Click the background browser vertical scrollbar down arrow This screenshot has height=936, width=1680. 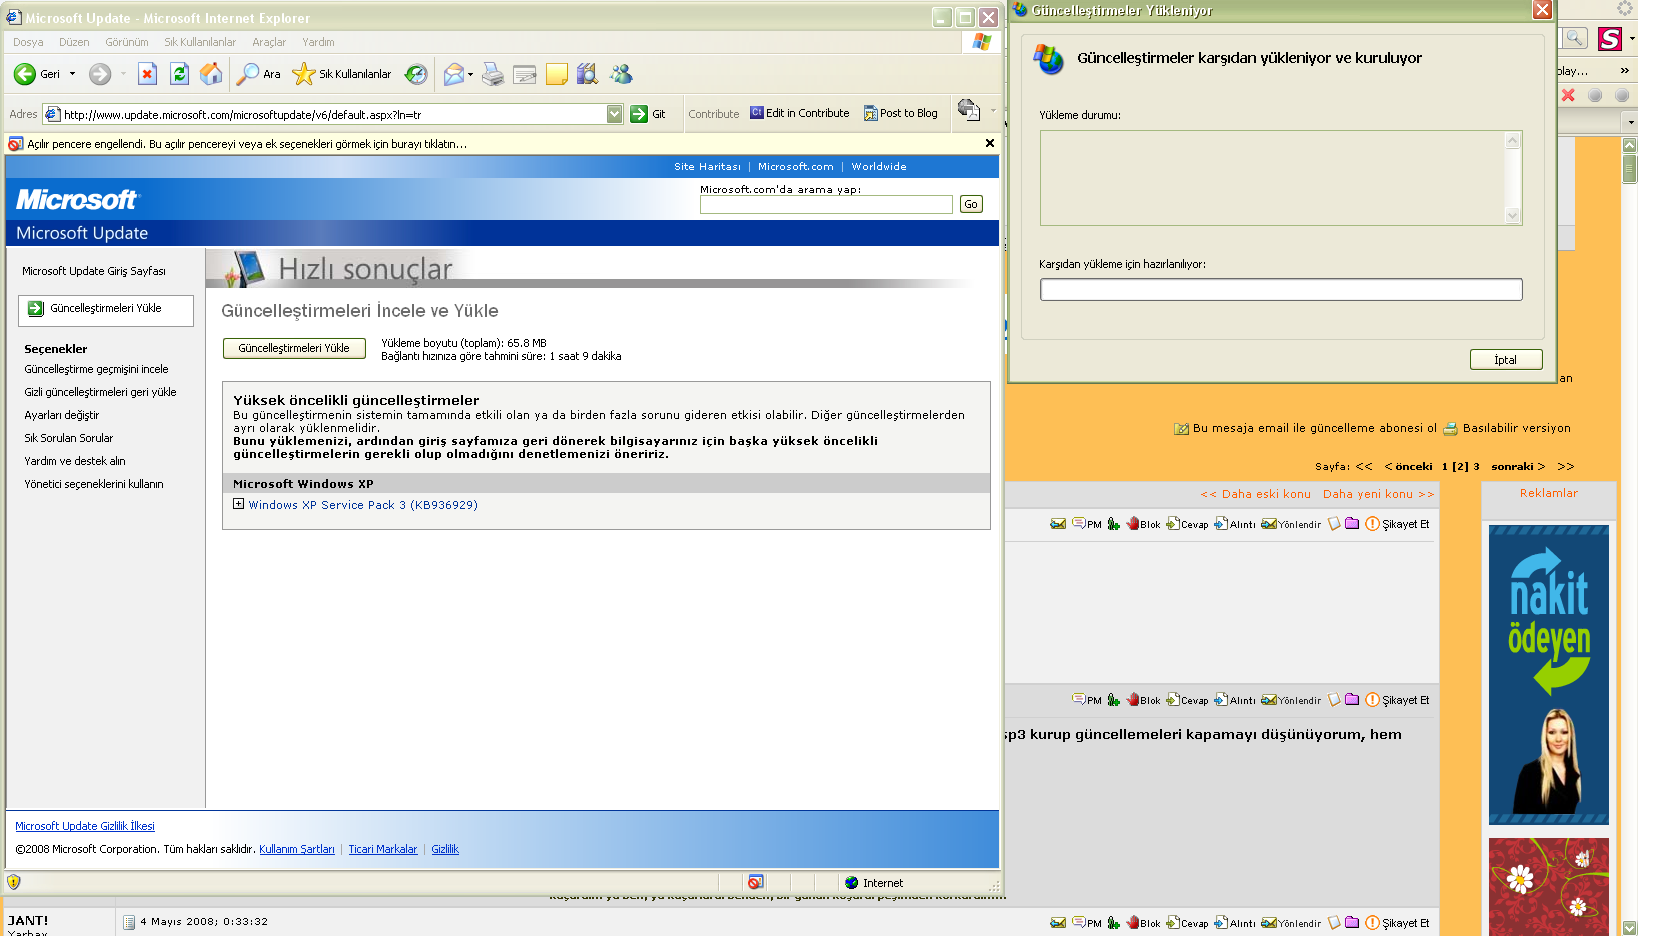pos(1630,928)
